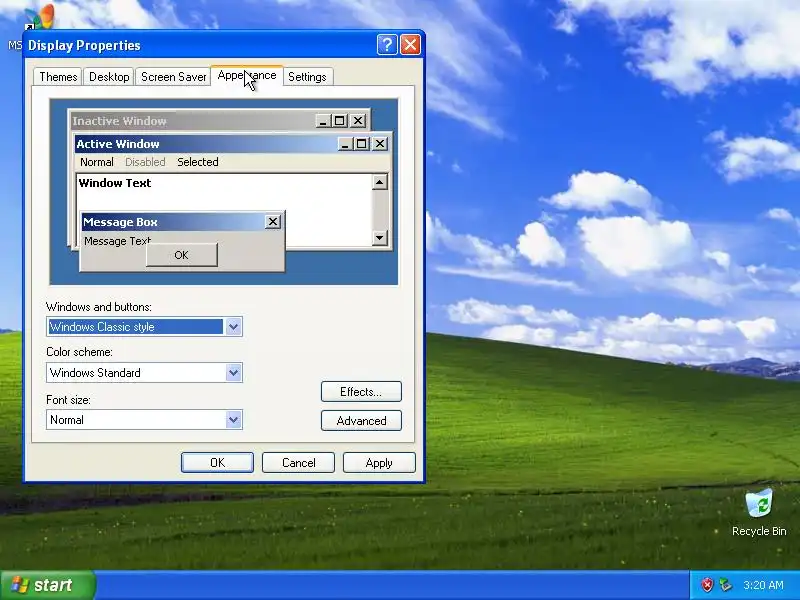Click the Normal menu item in preview
This screenshot has height=600, width=800.
(x=96, y=162)
